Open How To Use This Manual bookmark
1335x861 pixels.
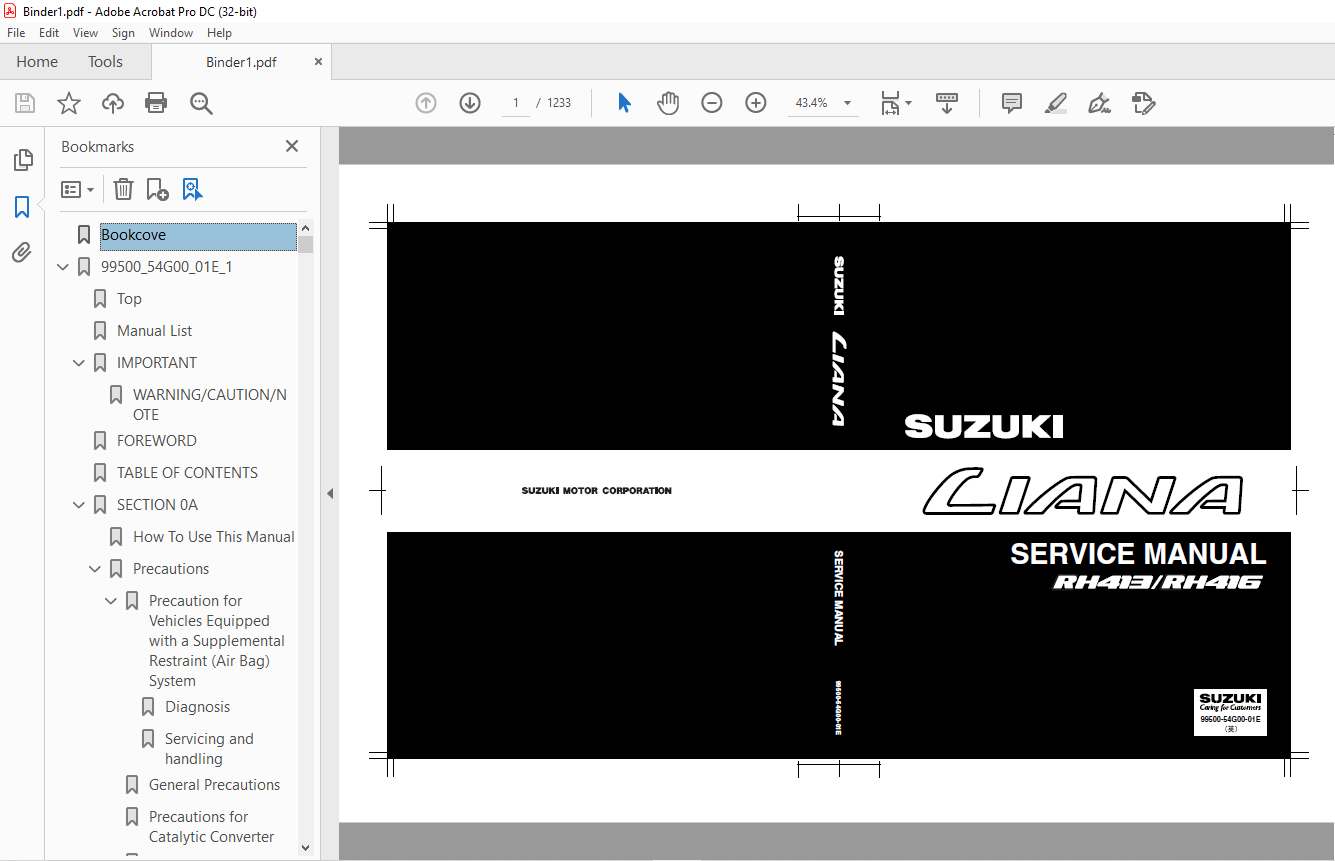pos(214,537)
